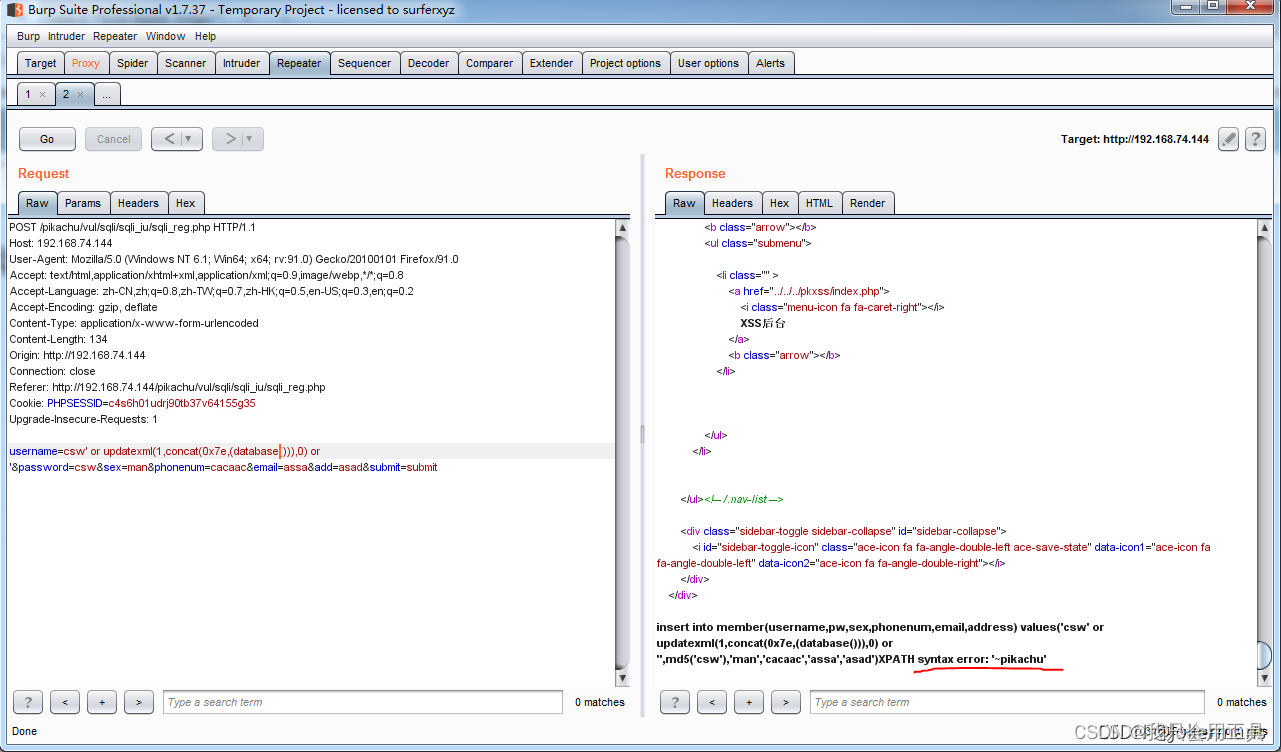The width and height of the screenshot is (1281, 752).
Task: Show the response HTML view
Action: pyautogui.click(x=819, y=203)
